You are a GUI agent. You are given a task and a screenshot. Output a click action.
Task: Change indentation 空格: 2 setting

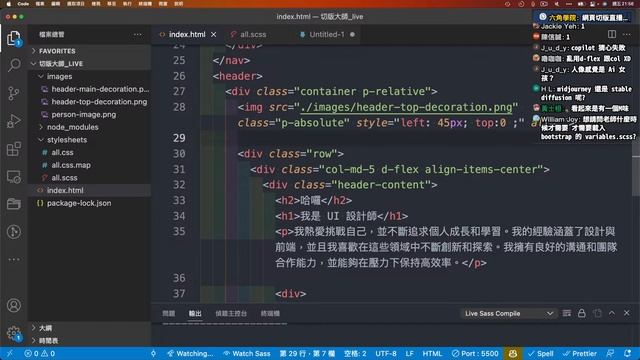355,353
